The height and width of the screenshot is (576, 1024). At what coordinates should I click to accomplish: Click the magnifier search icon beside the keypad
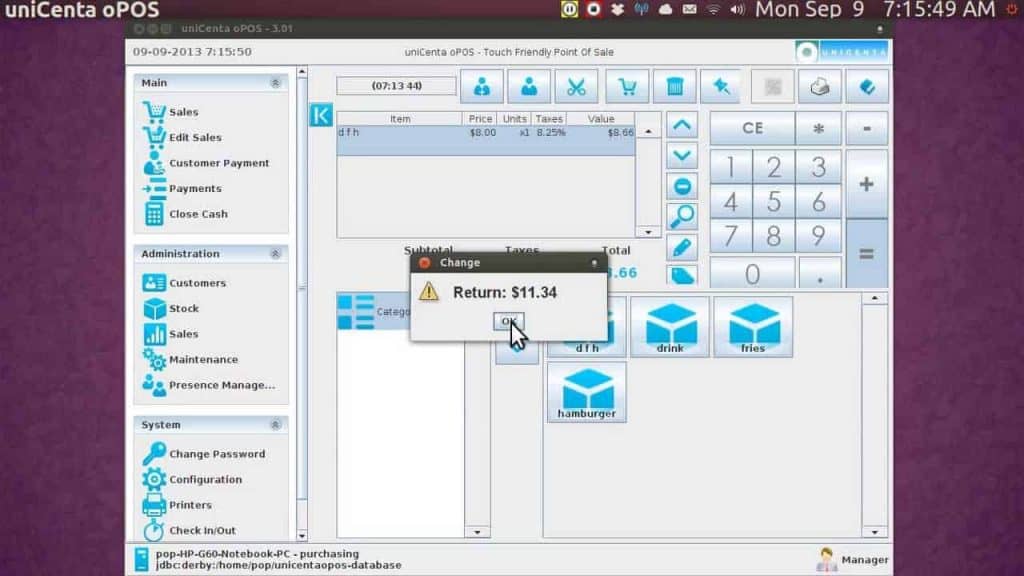click(682, 217)
